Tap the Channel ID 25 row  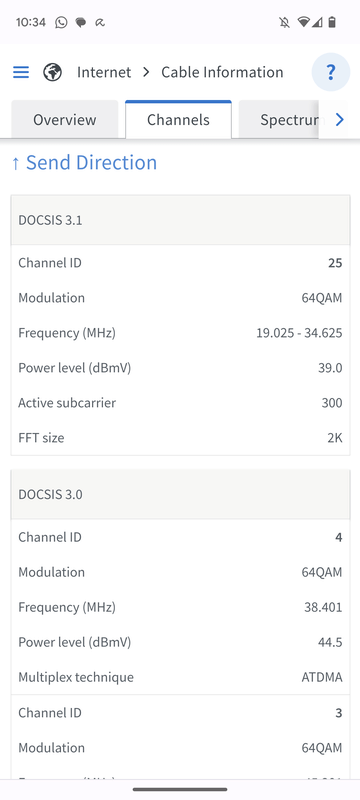coord(181,263)
